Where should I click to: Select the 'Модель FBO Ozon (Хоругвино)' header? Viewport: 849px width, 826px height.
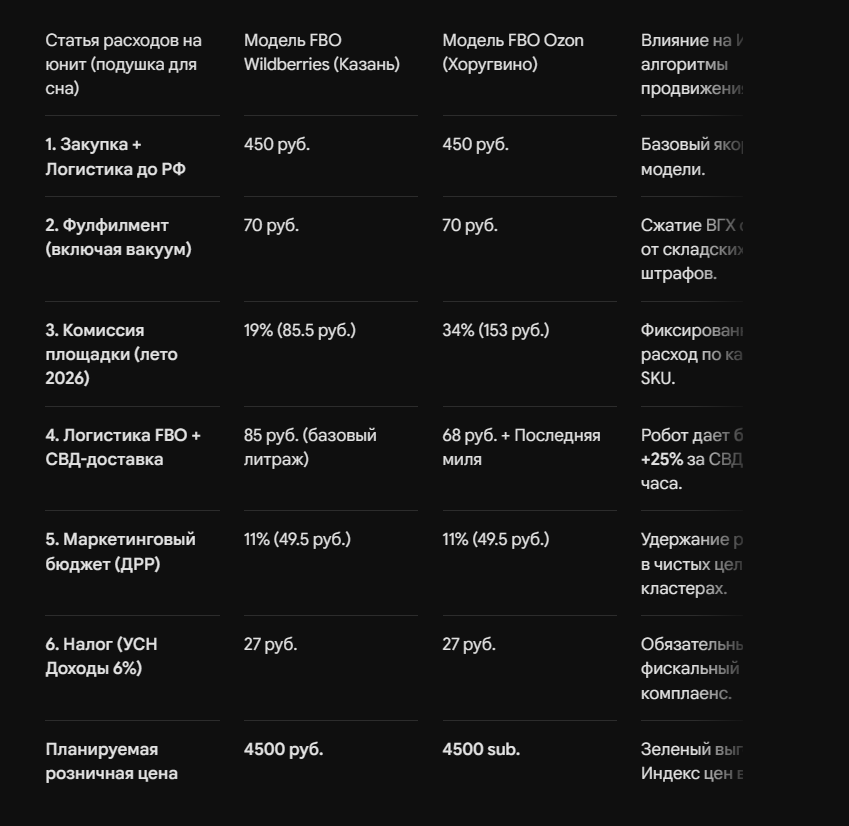(x=513, y=52)
